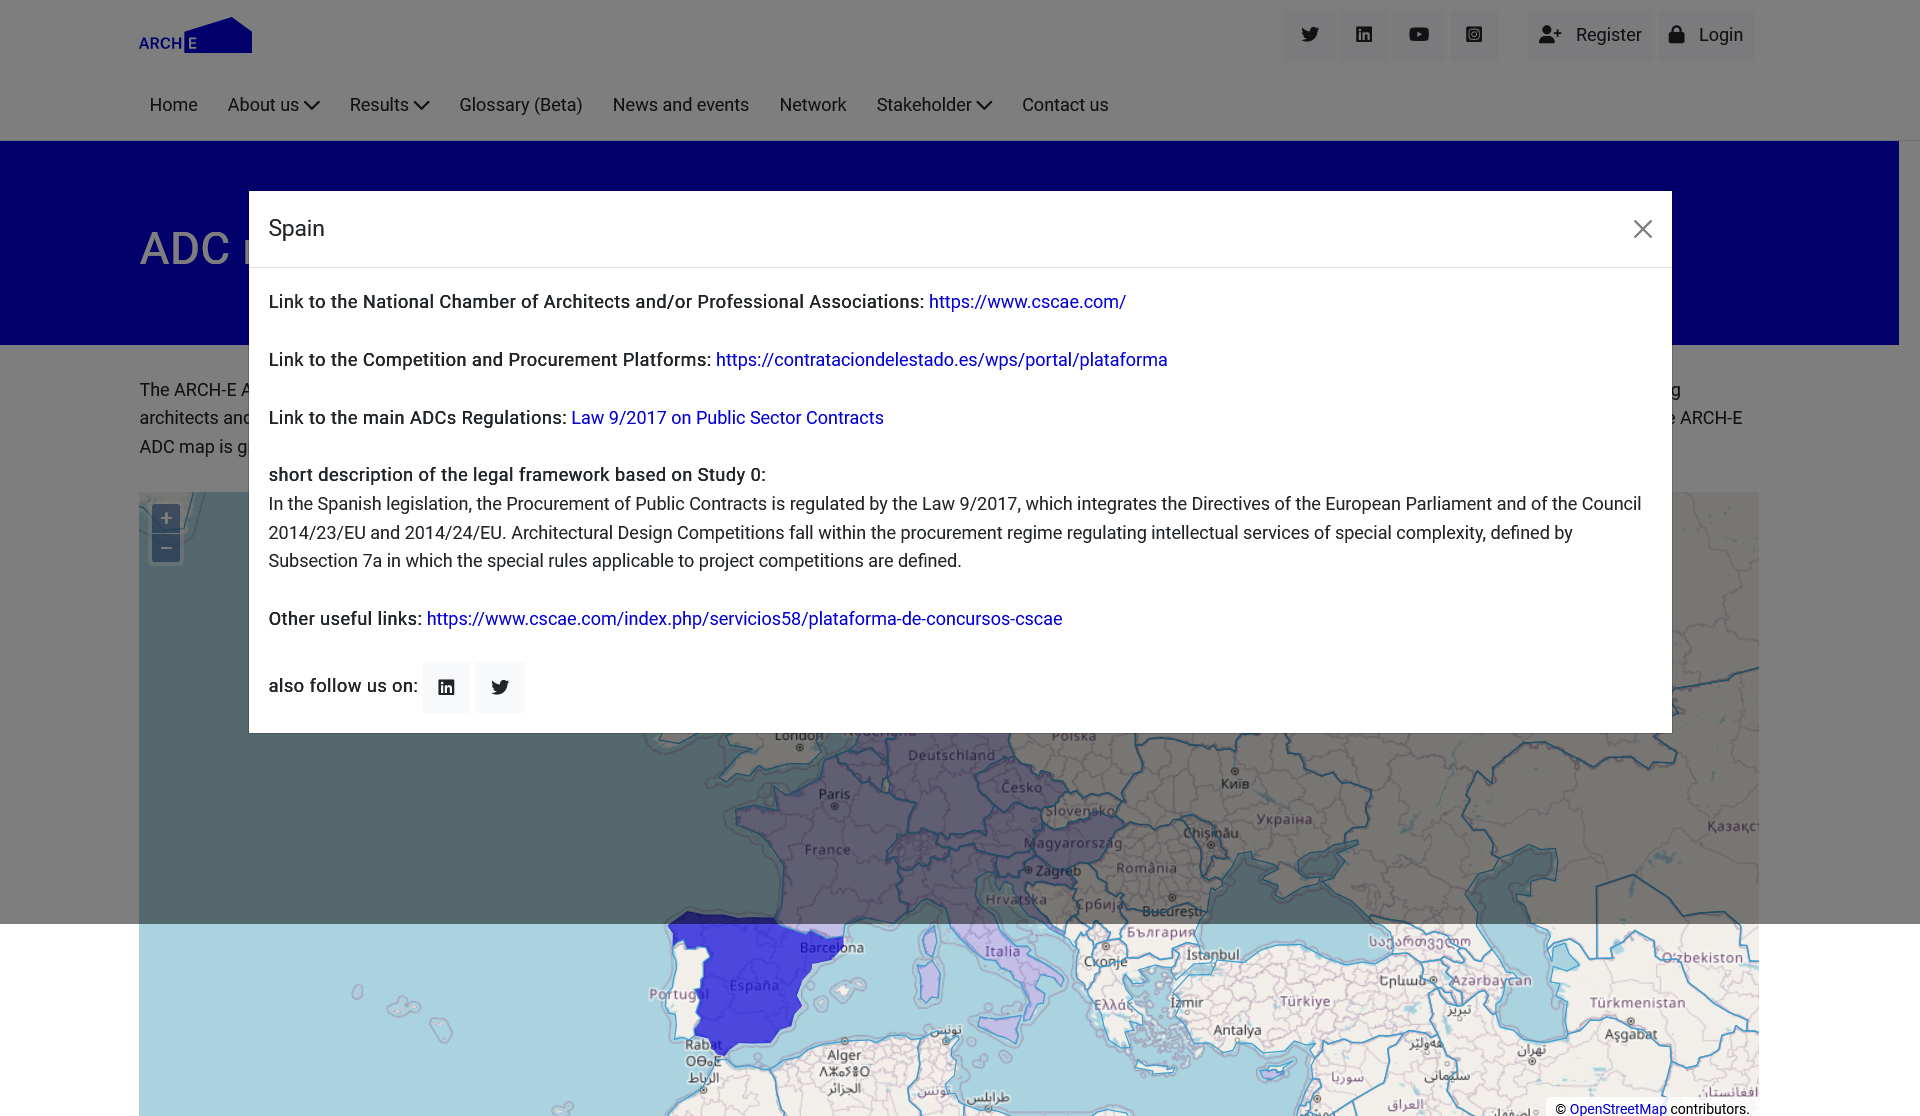Open the Instagram icon in the header
Screen dimensions: 1920x1116
[1474, 35]
